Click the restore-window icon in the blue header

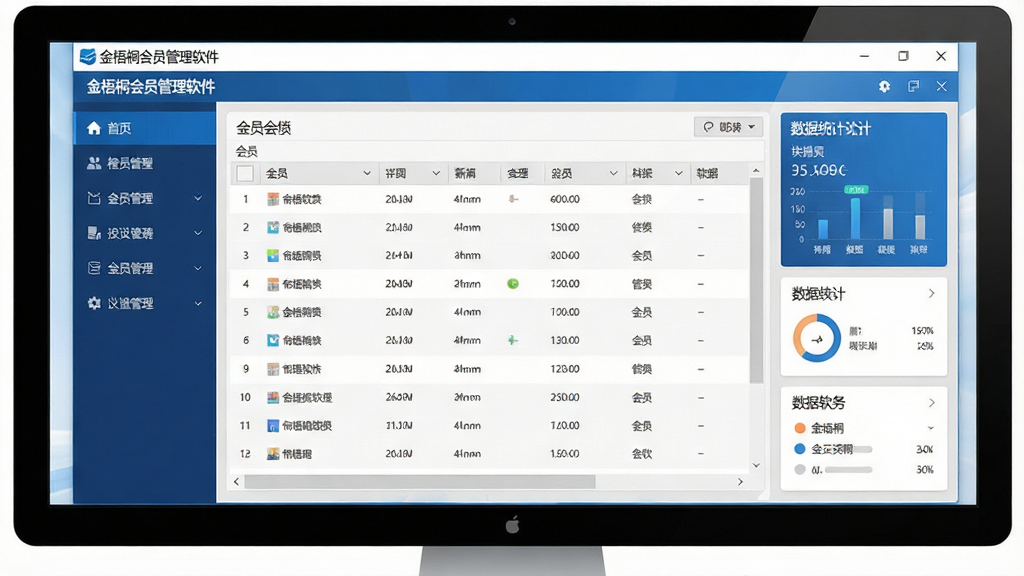[x=914, y=86]
